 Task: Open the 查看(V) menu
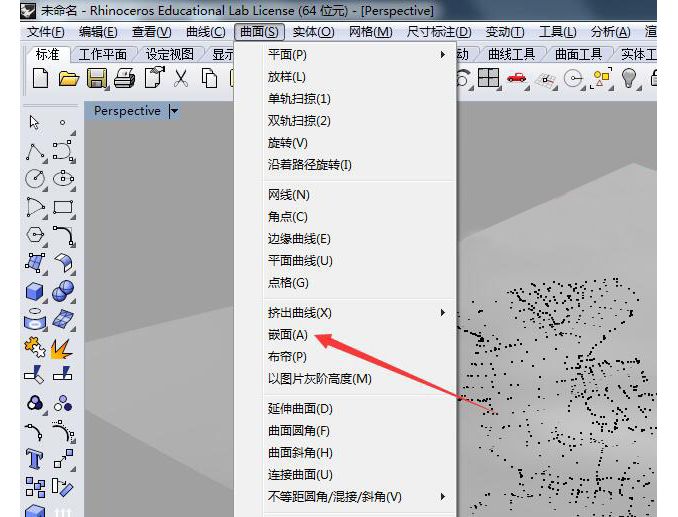point(151,32)
